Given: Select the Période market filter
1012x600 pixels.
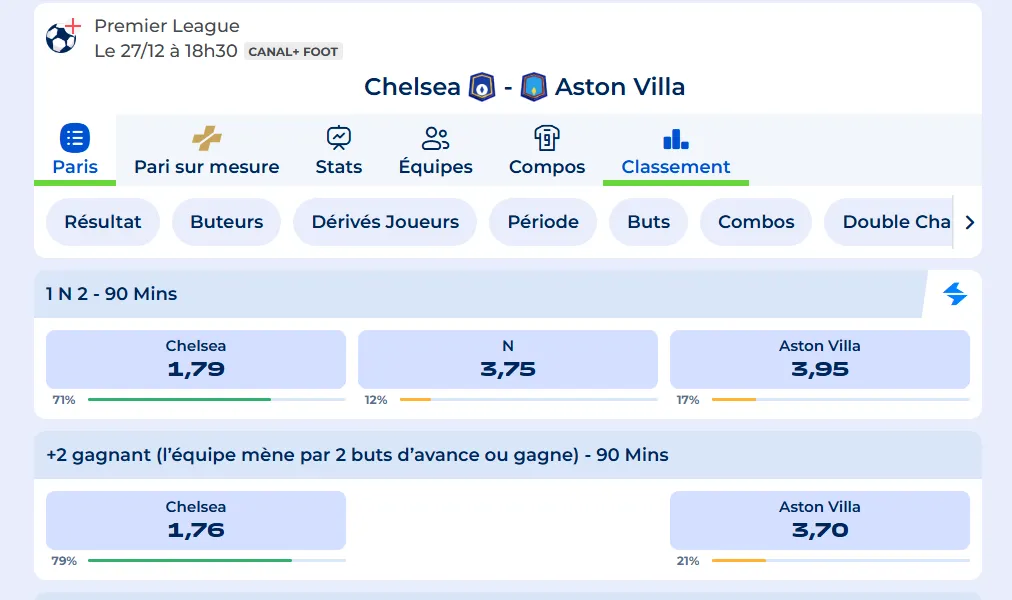Looking at the screenshot, I should click(x=542, y=222).
